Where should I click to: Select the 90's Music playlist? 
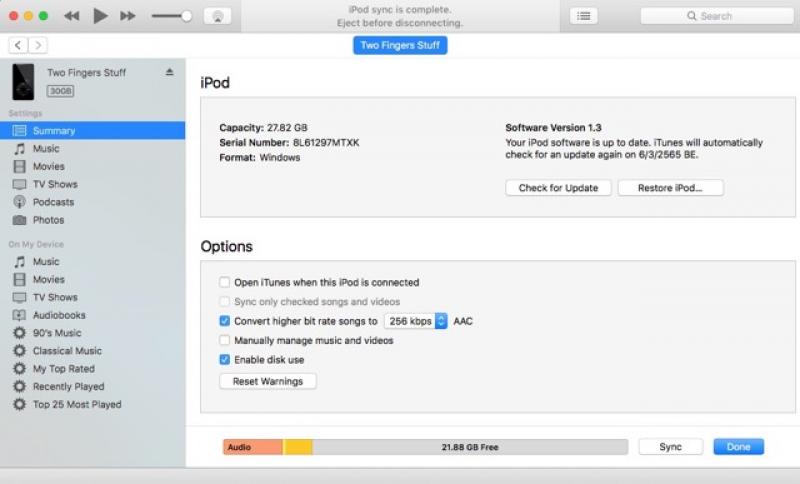[x=57, y=333]
